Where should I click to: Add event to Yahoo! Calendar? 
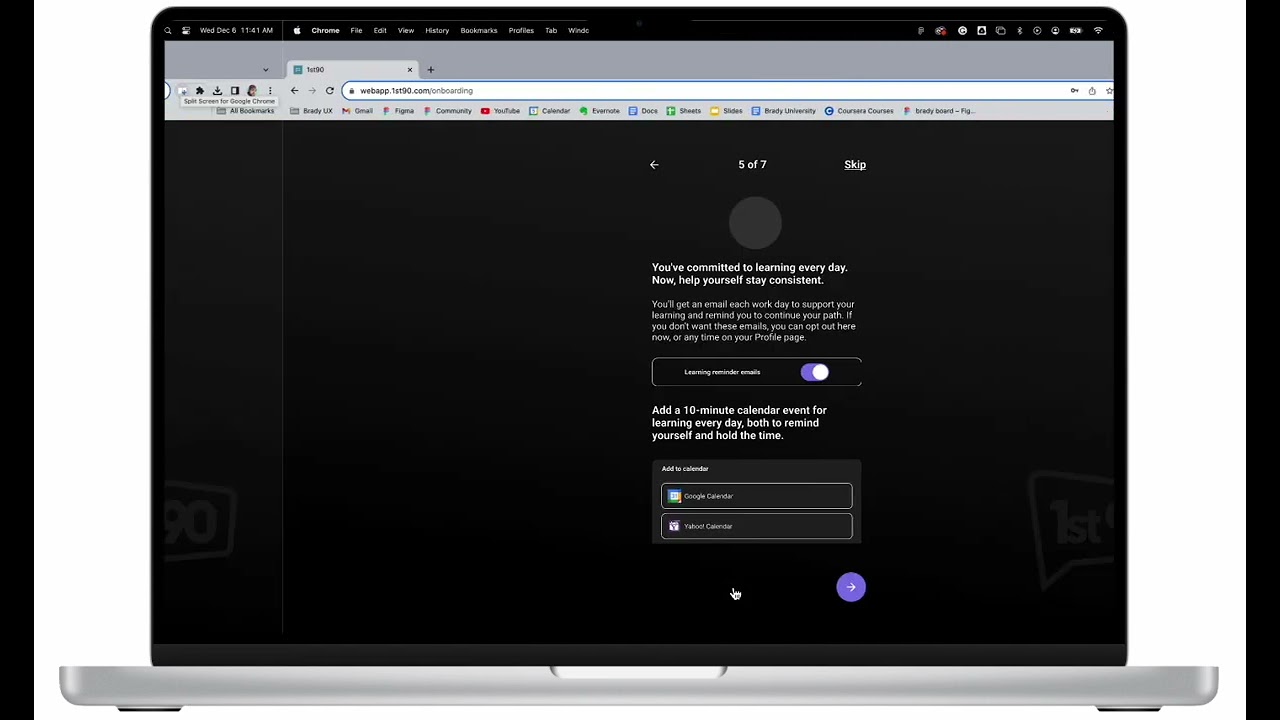(x=757, y=526)
